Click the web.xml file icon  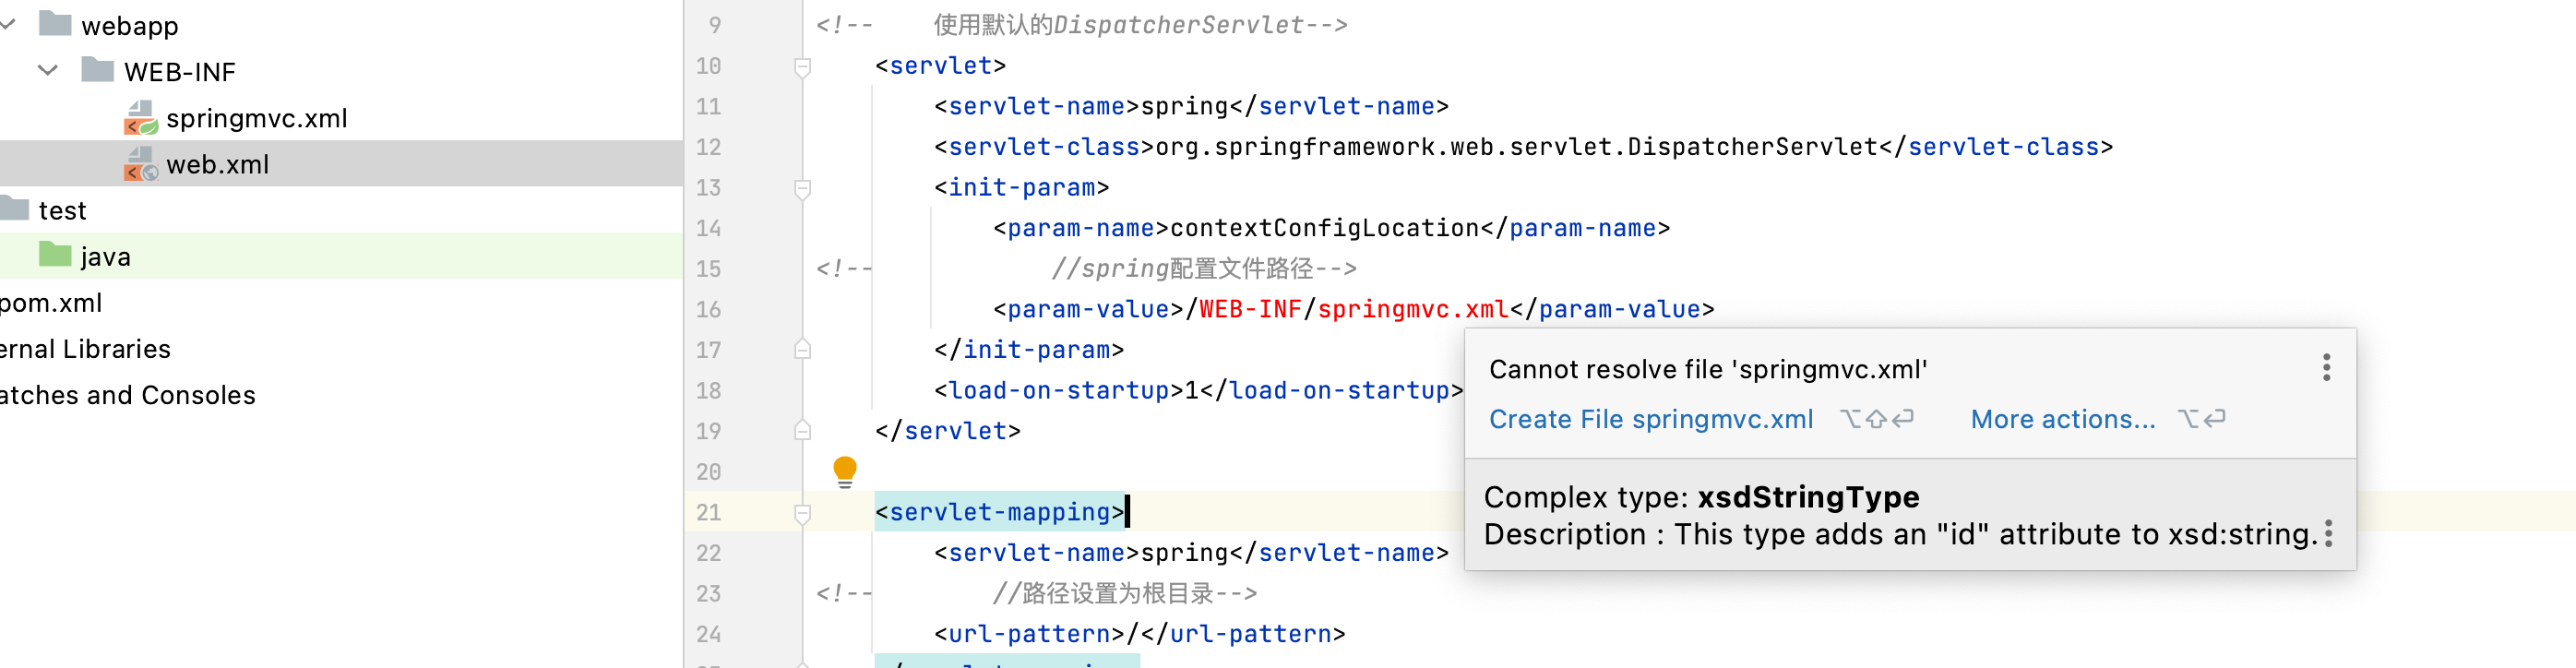[x=140, y=164]
